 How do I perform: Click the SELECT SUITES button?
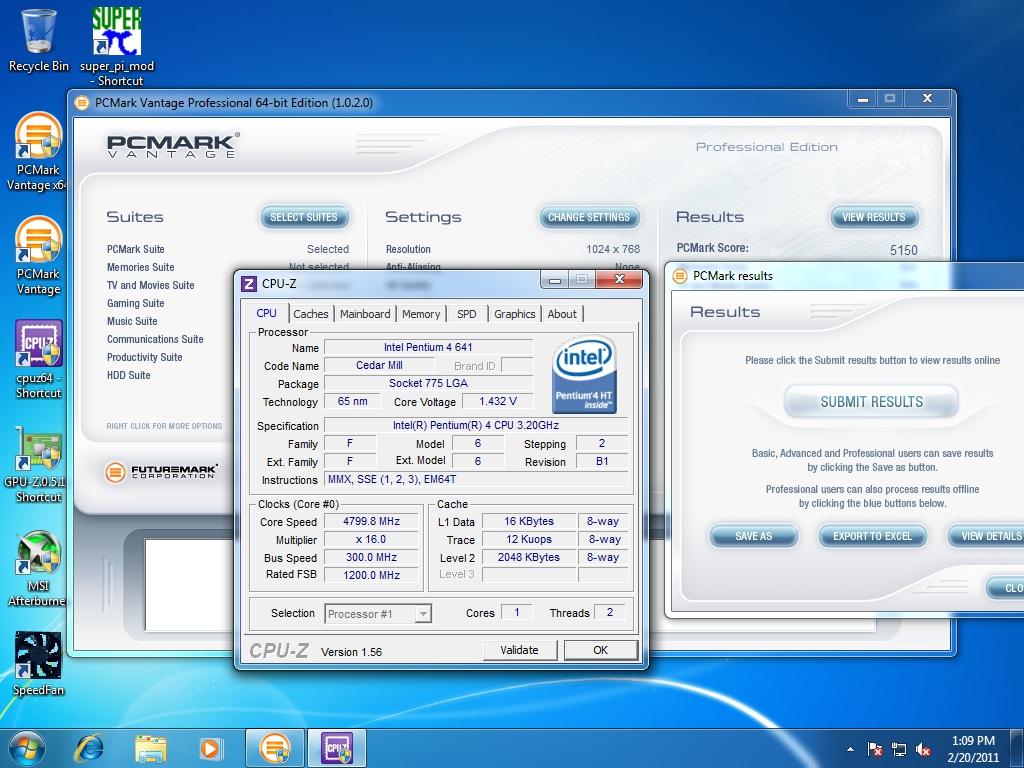304,217
